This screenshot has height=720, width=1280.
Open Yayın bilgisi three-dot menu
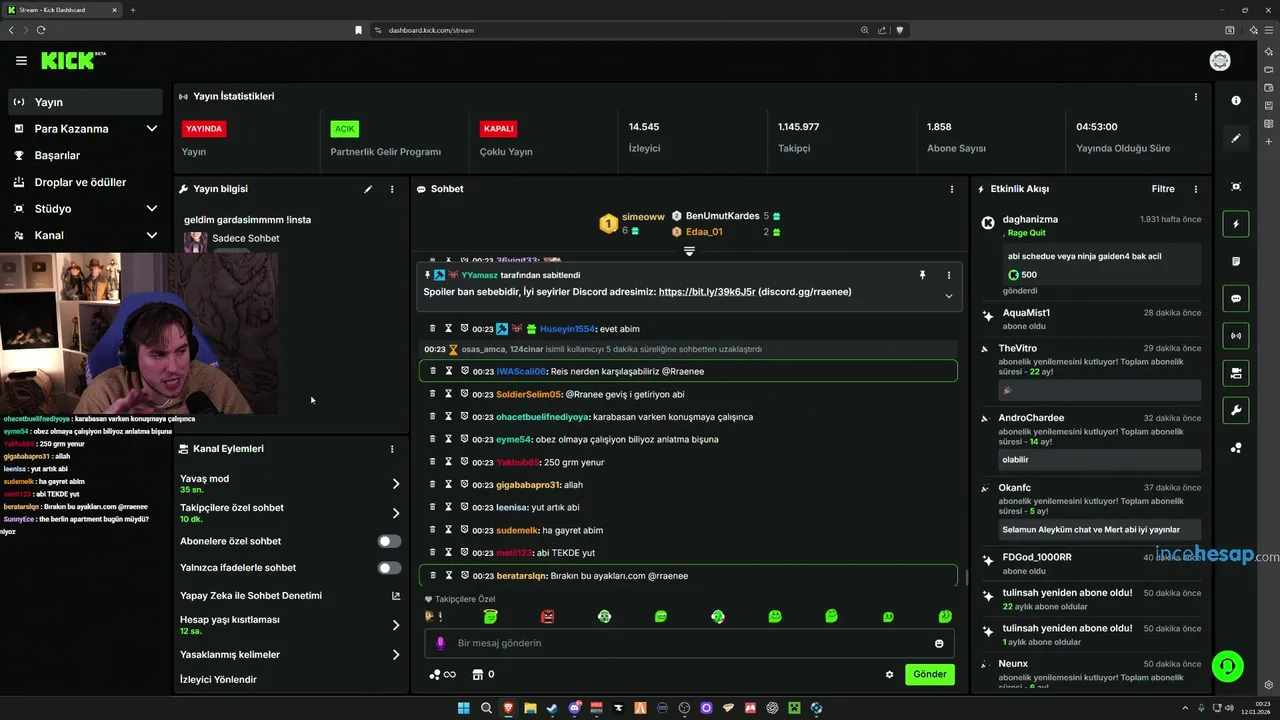[392, 189]
